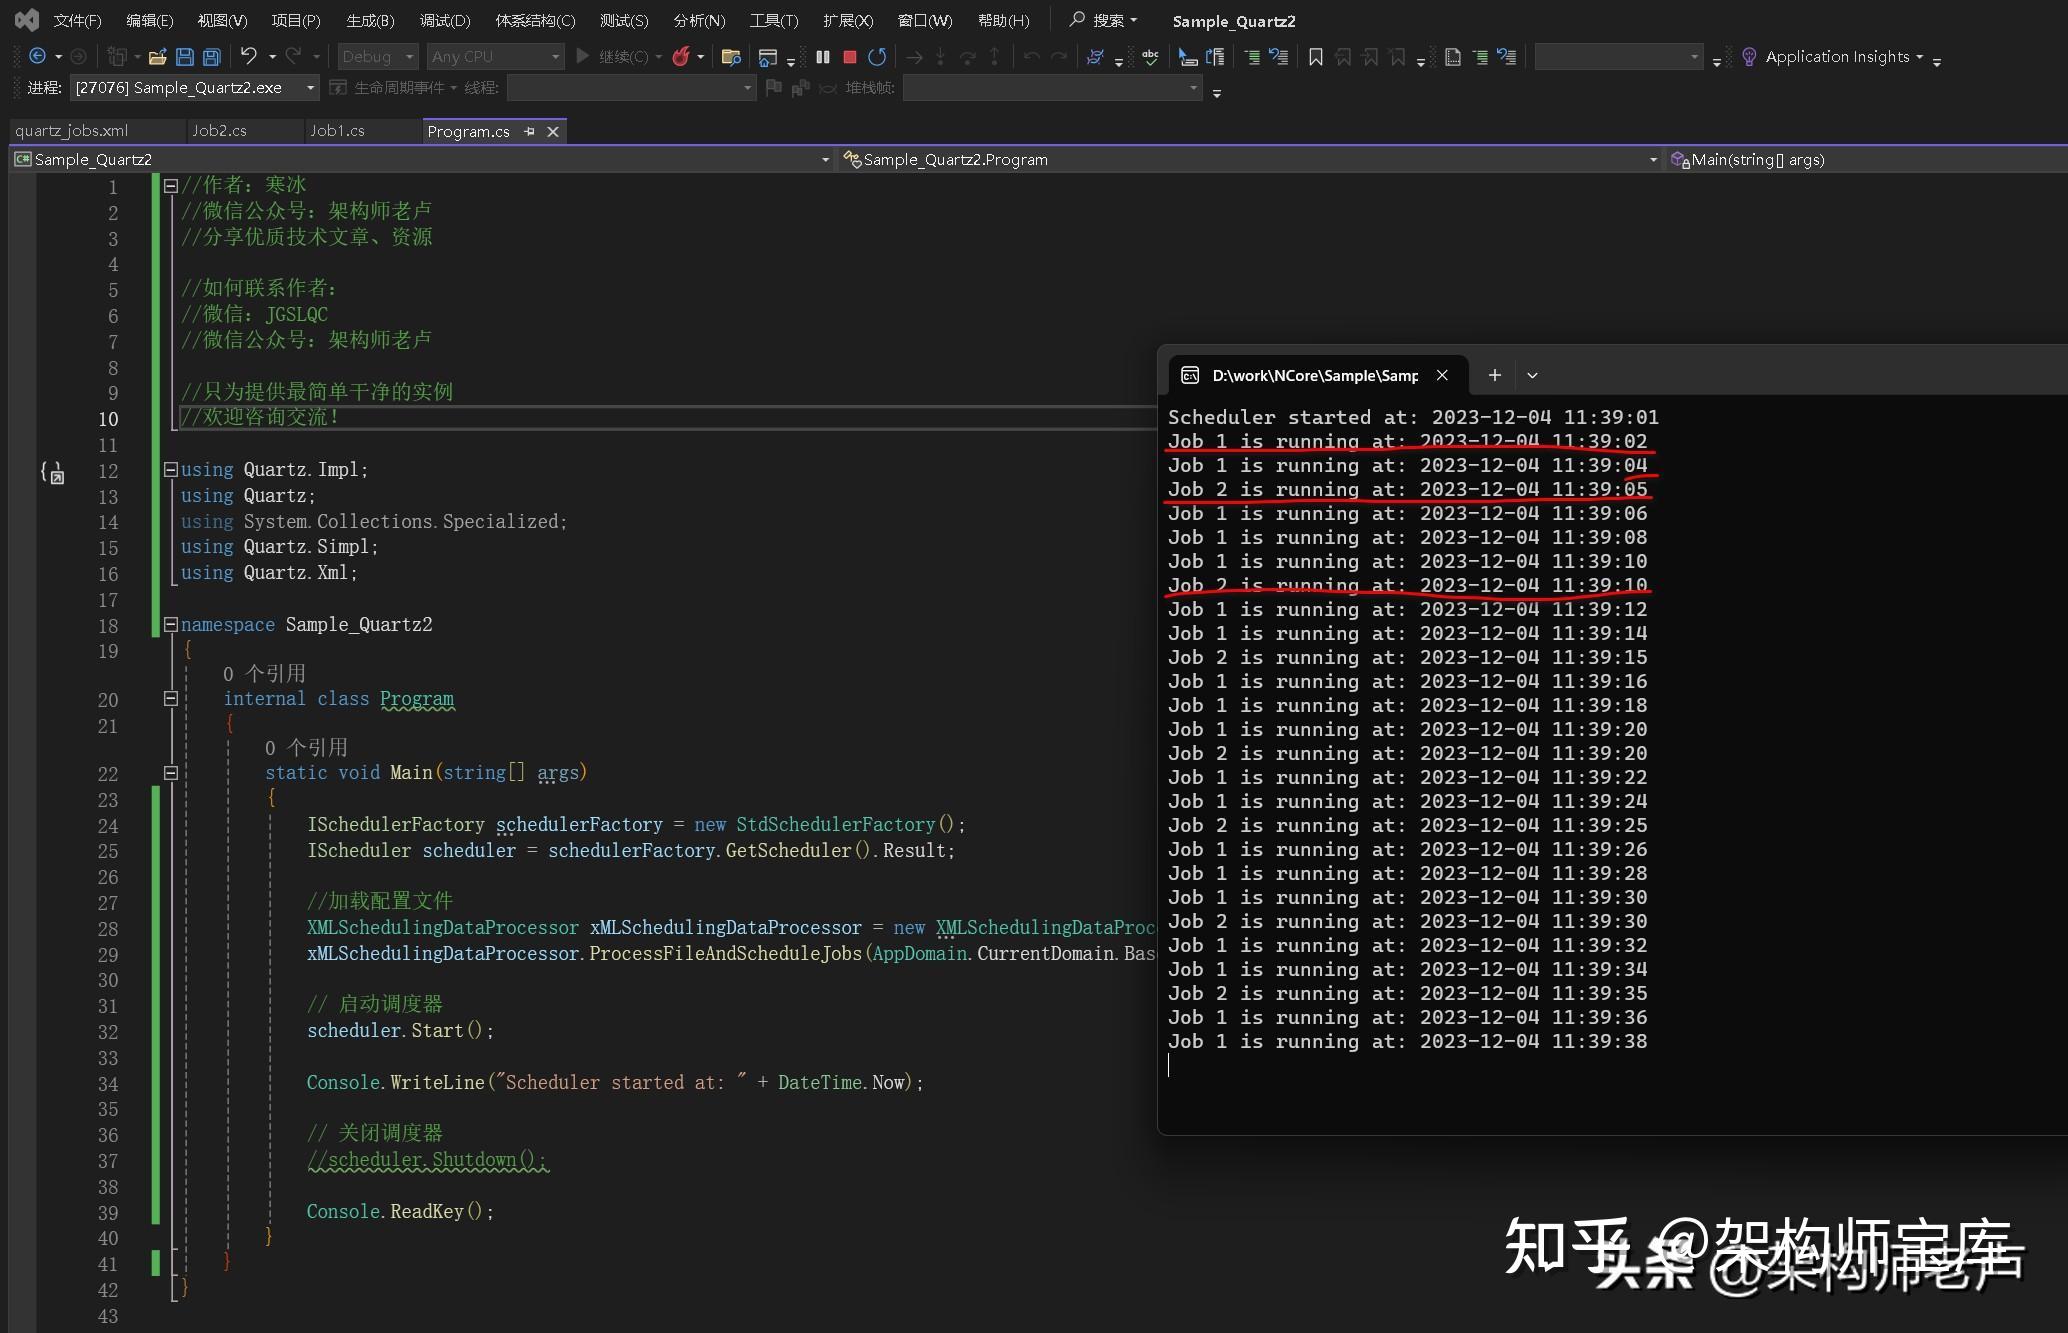2068x1333 pixels.
Task: Click the Hot Reload flame icon
Action: [681, 57]
